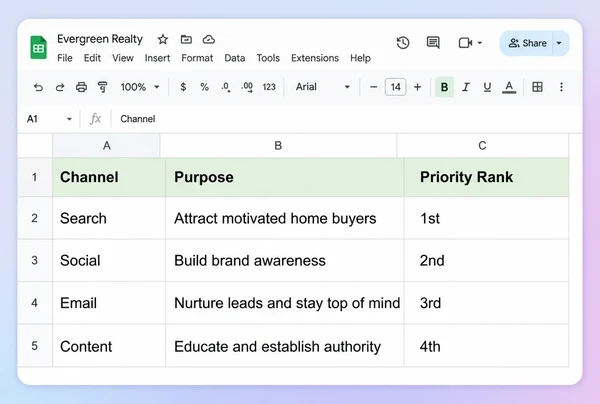Open the File menu
This screenshot has height=404, width=600.
point(65,58)
